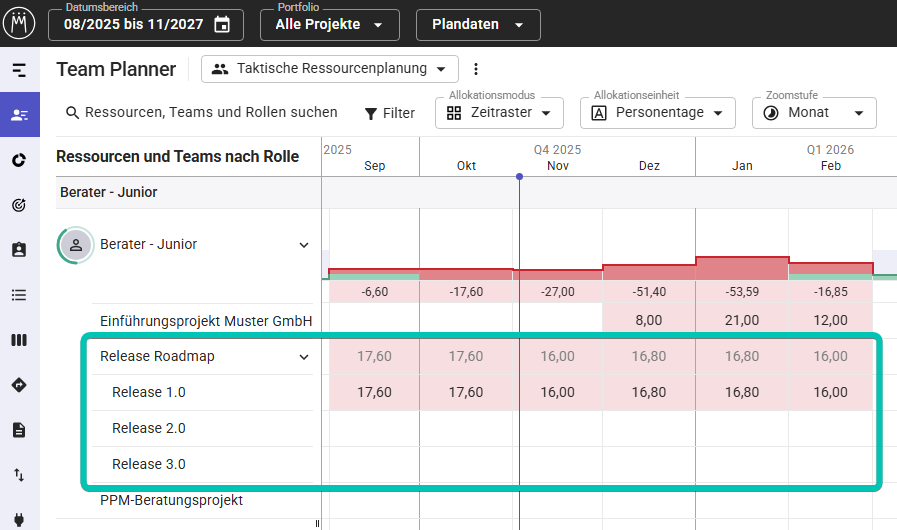Click the today timeline marker dot
The image size is (897, 530).
click(519, 177)
